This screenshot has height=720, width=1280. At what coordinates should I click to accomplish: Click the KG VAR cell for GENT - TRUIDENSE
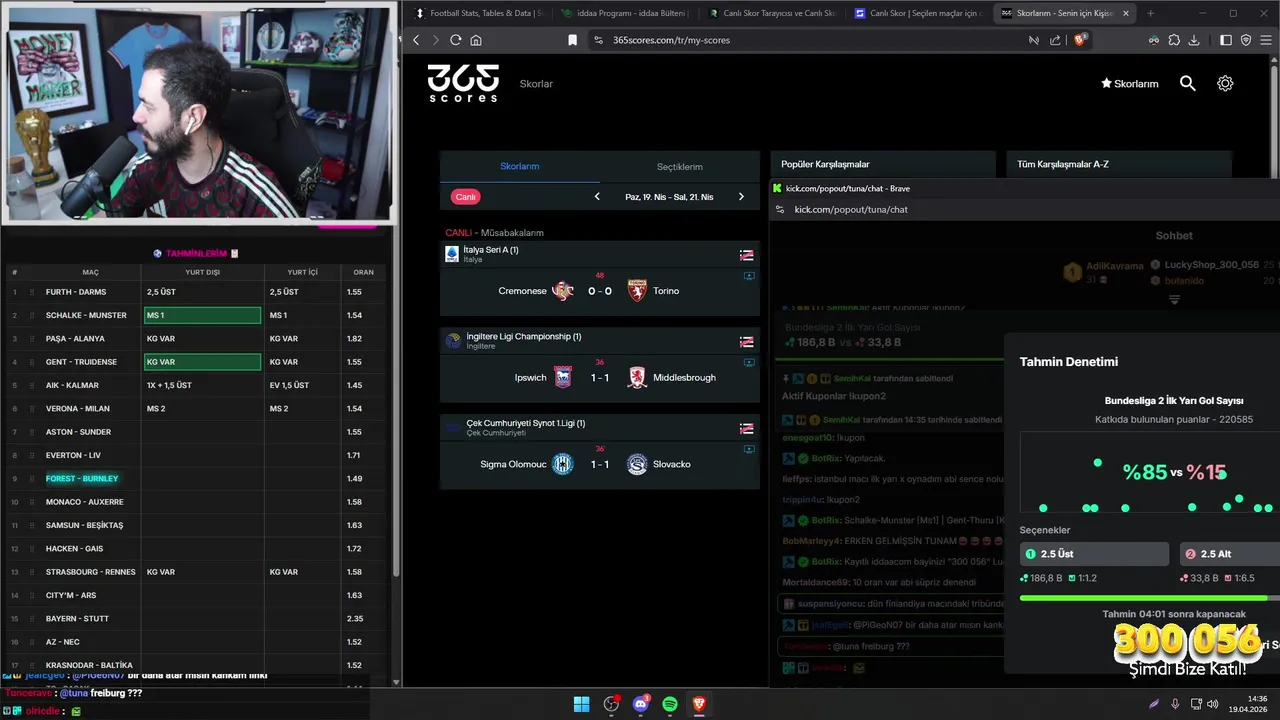[202, 362]
